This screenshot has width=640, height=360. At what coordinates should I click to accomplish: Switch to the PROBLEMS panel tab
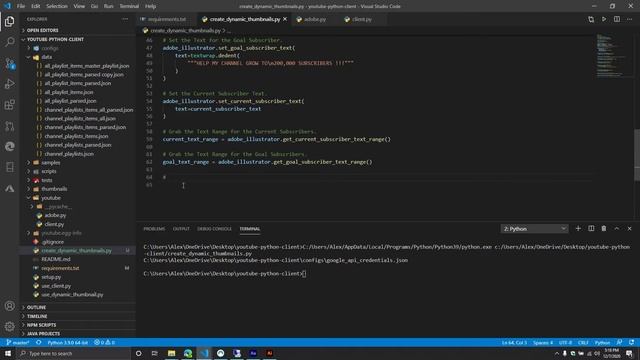coord(154,229)
